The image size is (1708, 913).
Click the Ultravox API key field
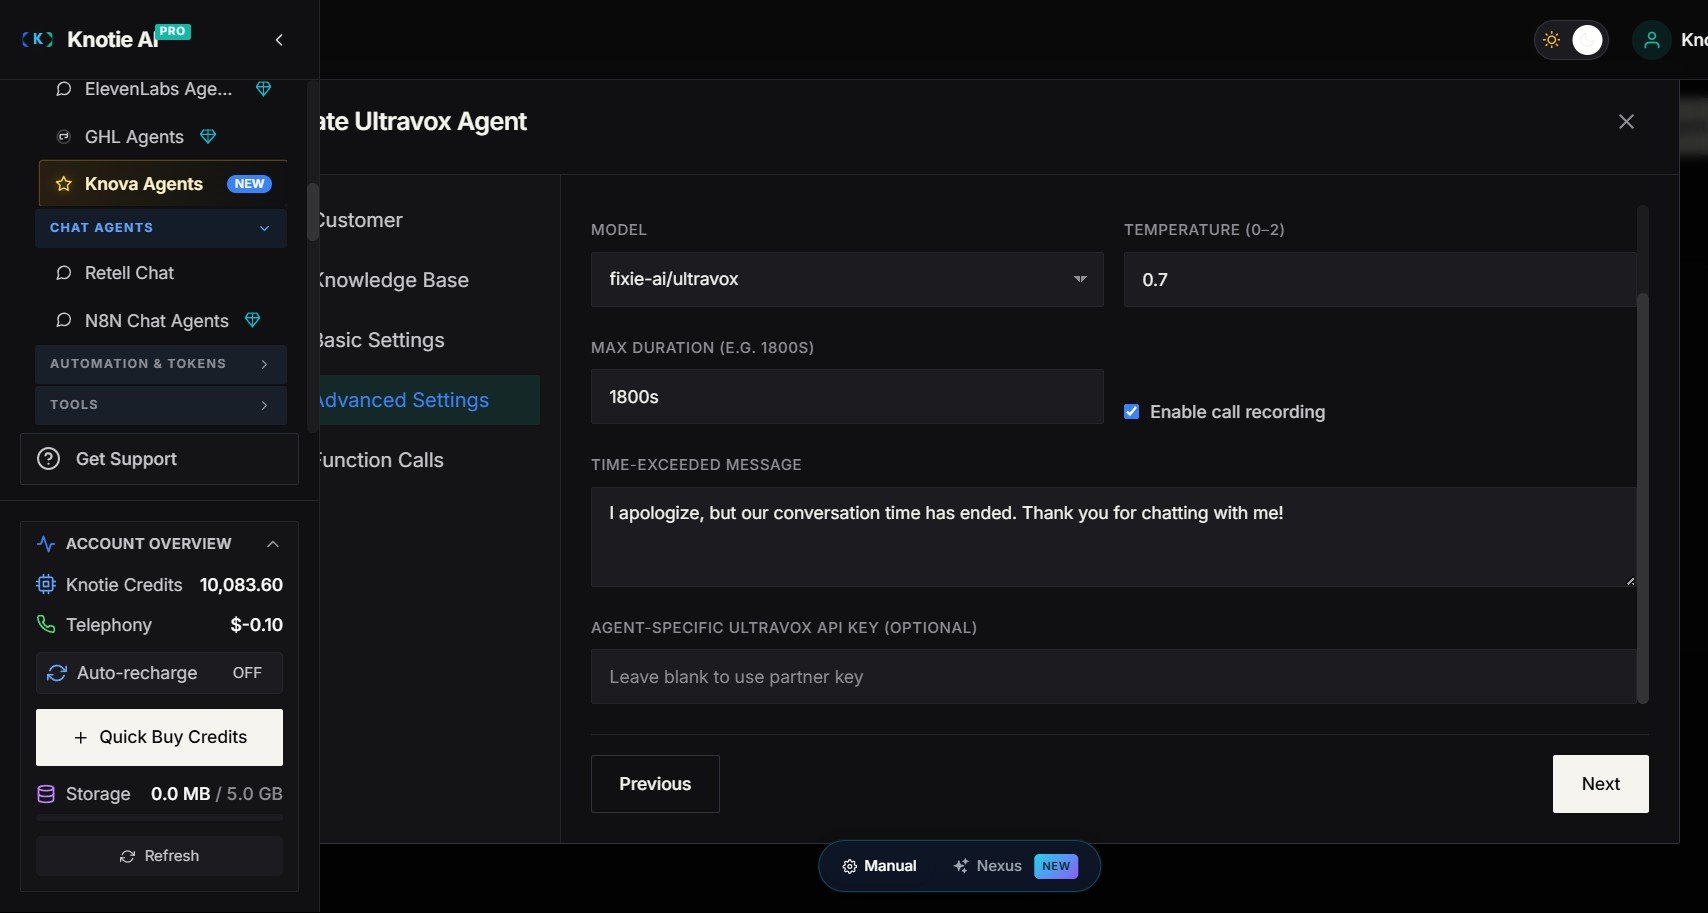1113,677
